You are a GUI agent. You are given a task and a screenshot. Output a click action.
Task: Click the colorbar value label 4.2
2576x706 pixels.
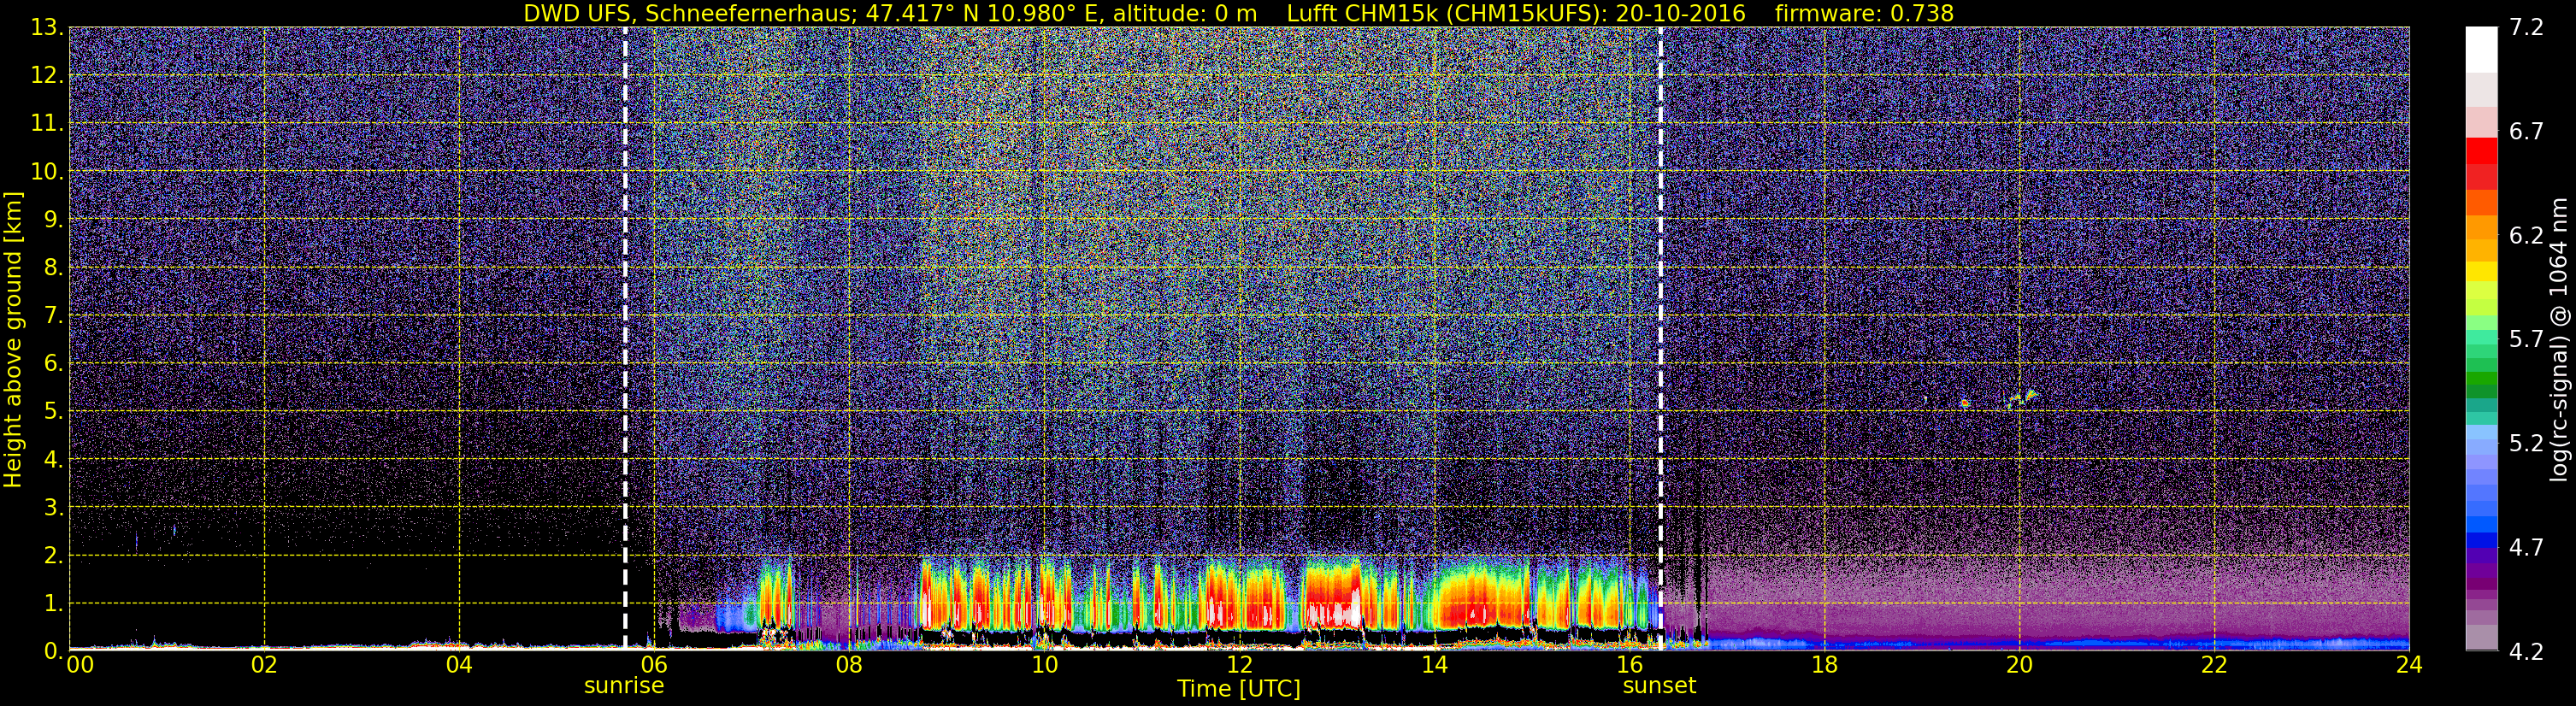tap(2526, 652)
